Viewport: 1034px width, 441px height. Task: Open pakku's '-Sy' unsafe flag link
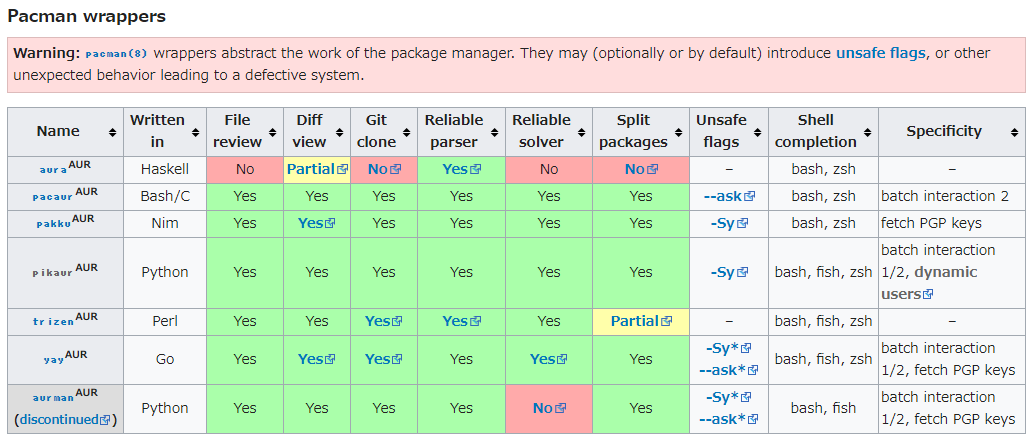(x=729, y=223)
